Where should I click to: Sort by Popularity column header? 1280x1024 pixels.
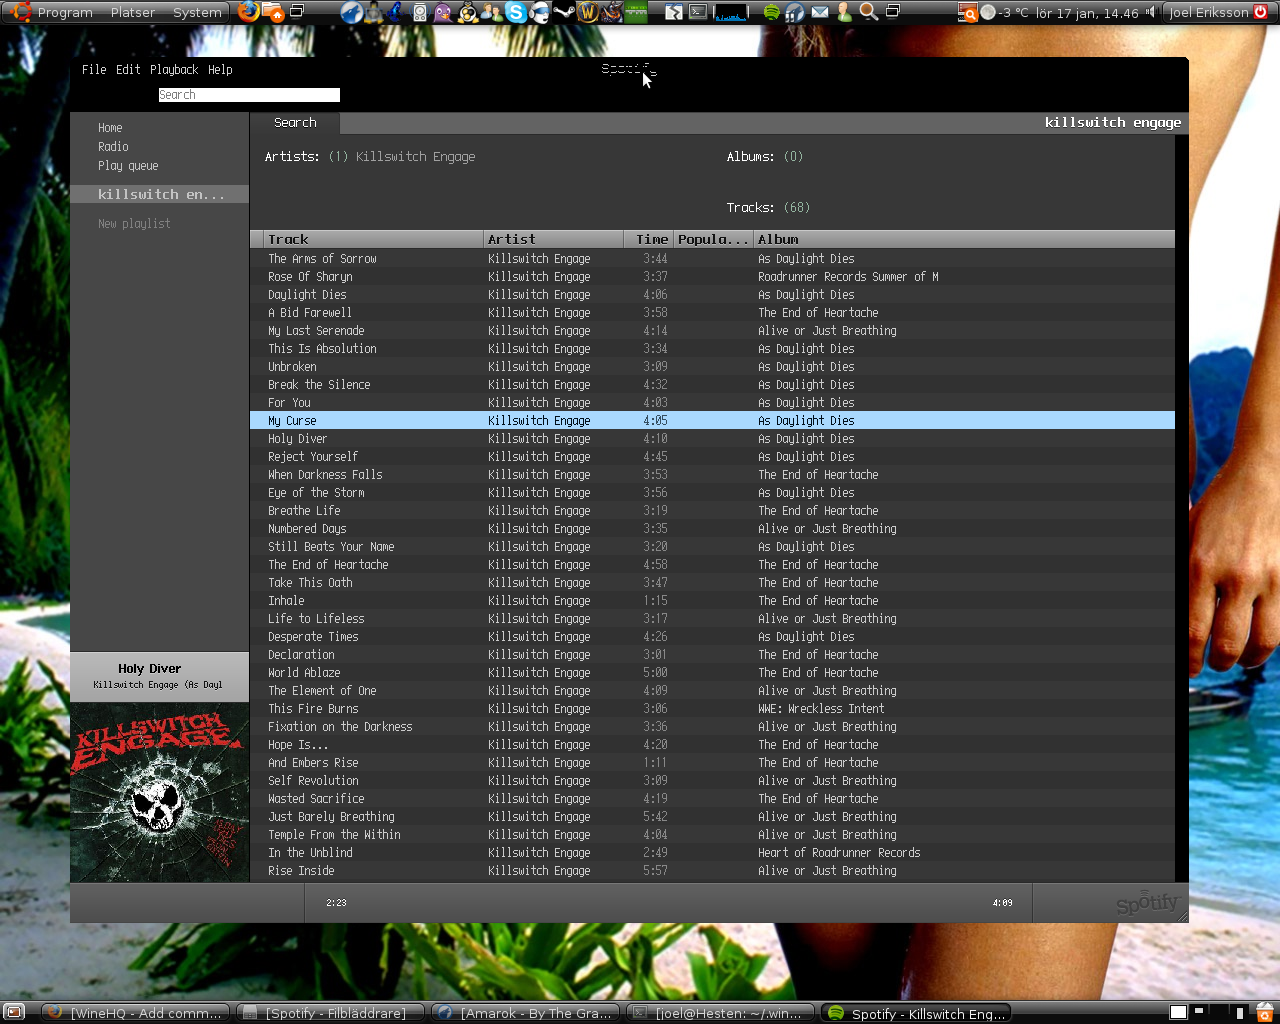(714, 239)
